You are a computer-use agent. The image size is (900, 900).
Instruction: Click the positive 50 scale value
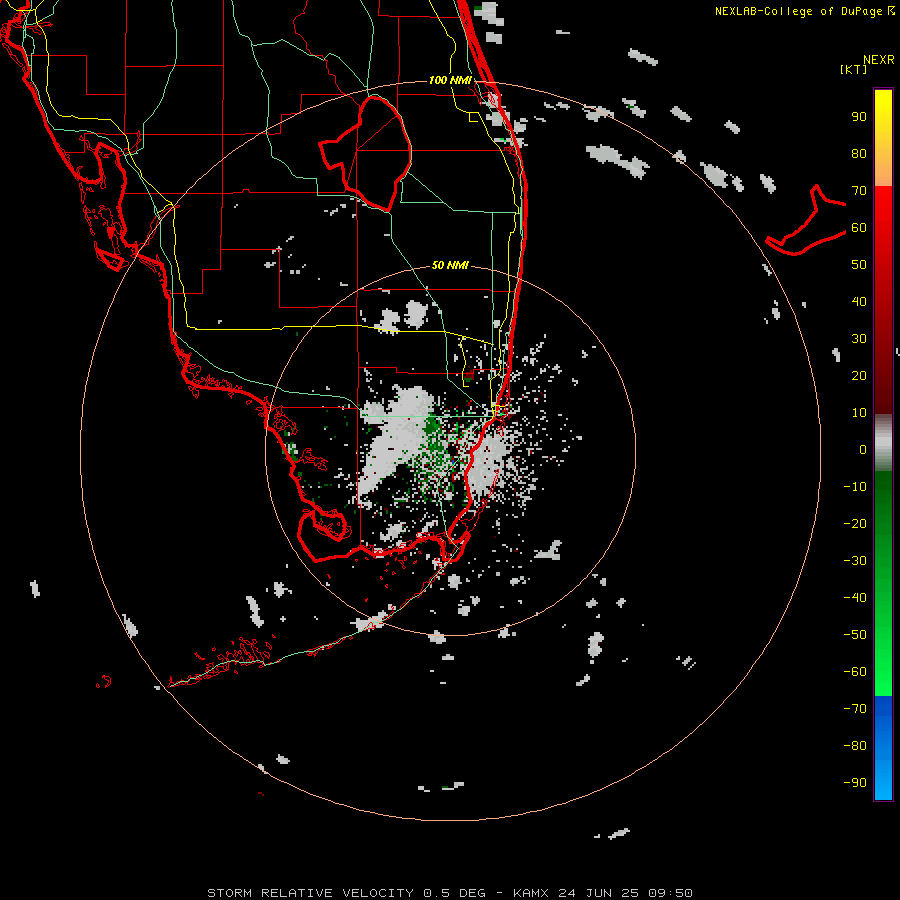coord(859,265)
